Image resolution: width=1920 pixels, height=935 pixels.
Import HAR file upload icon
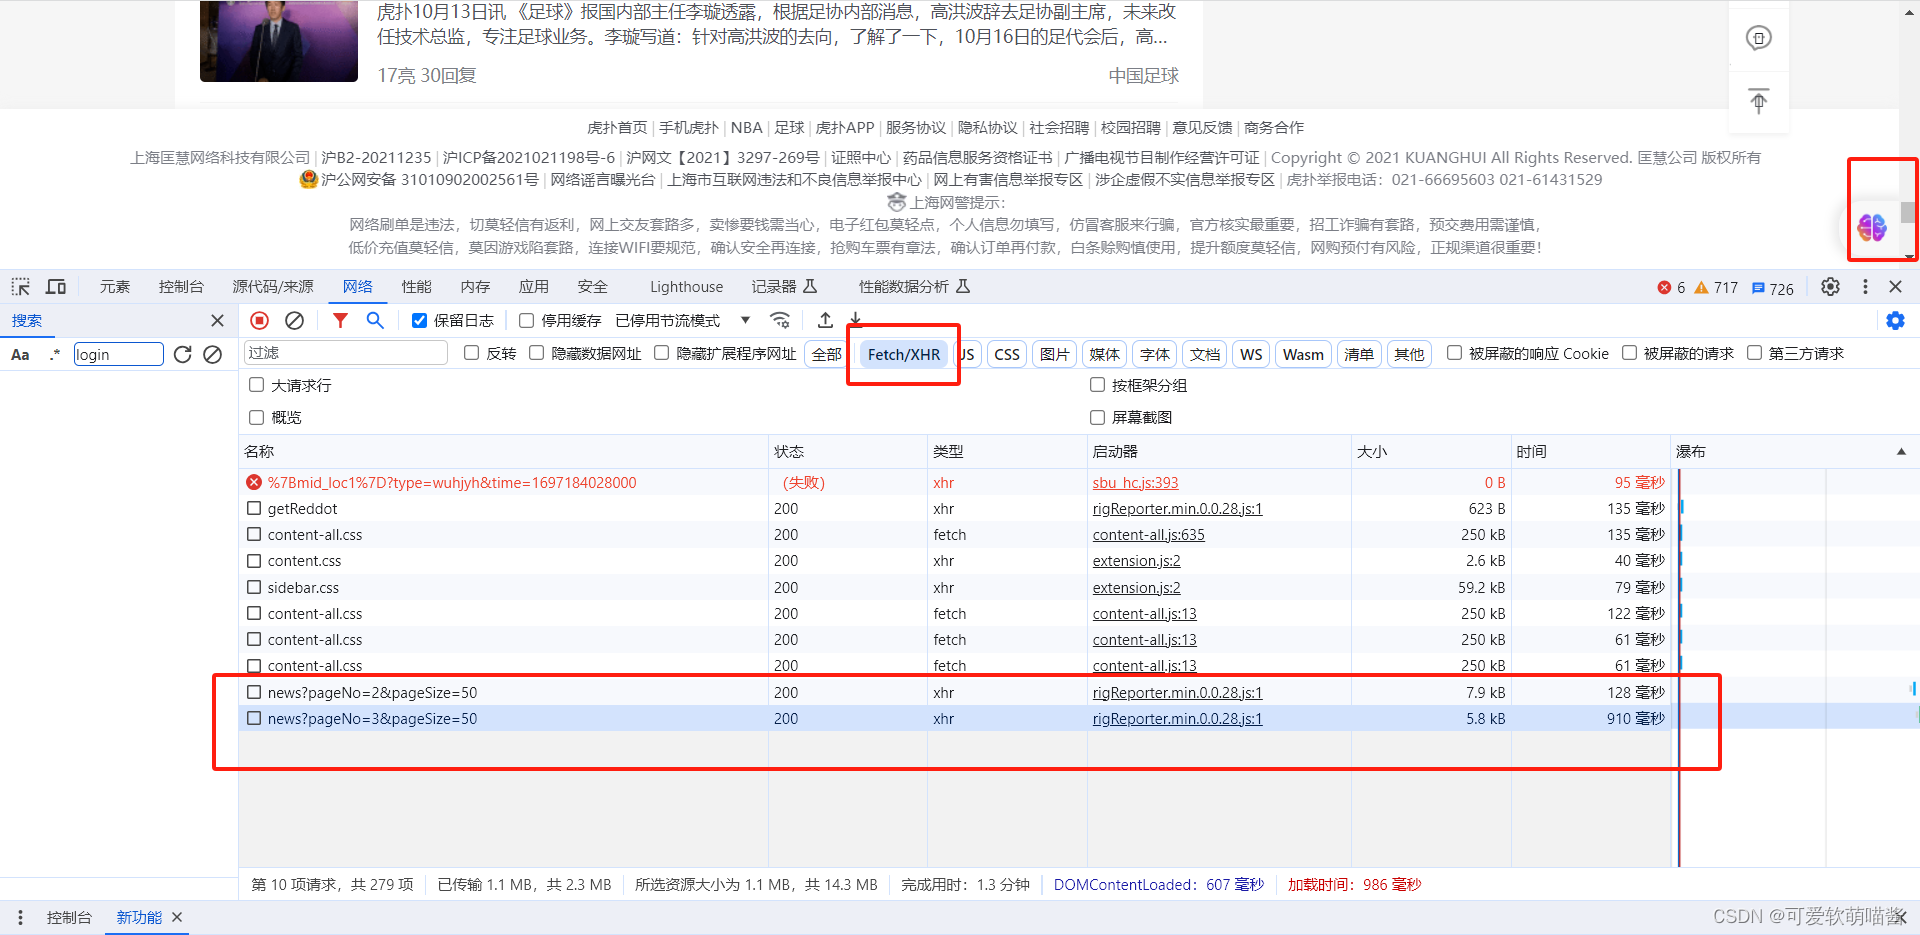825,320
